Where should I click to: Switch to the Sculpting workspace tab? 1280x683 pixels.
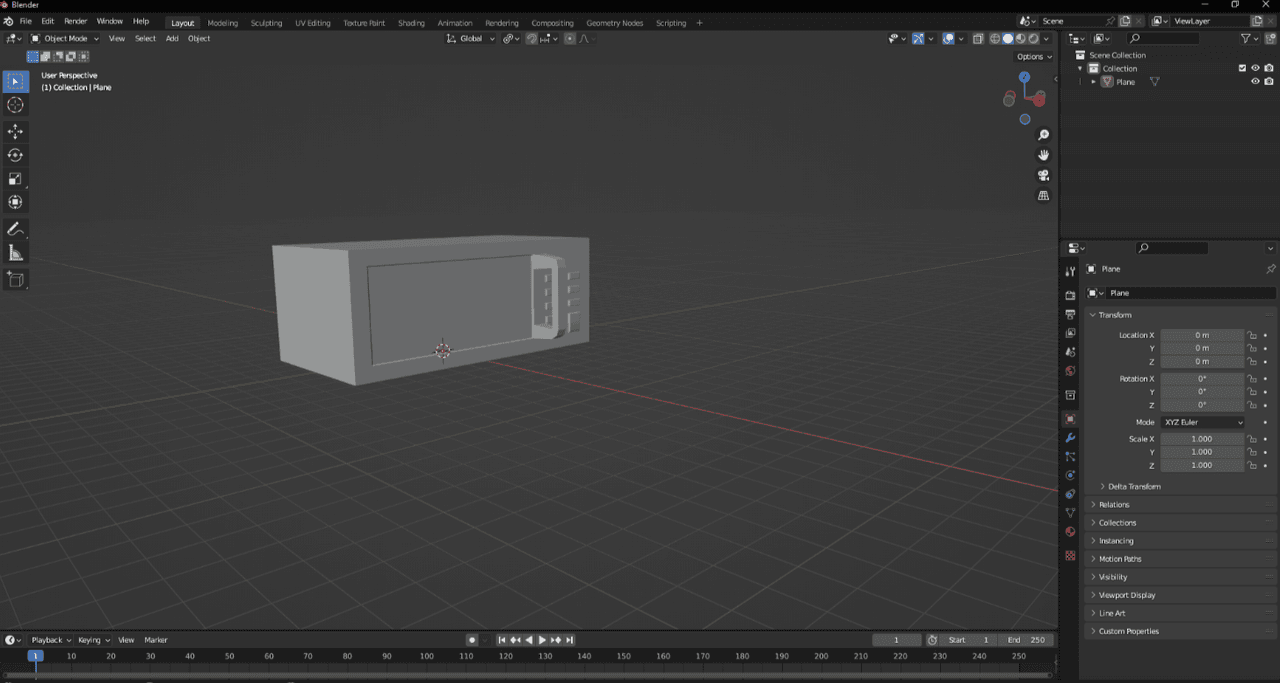pyautogui.click(x=266, y=23)
